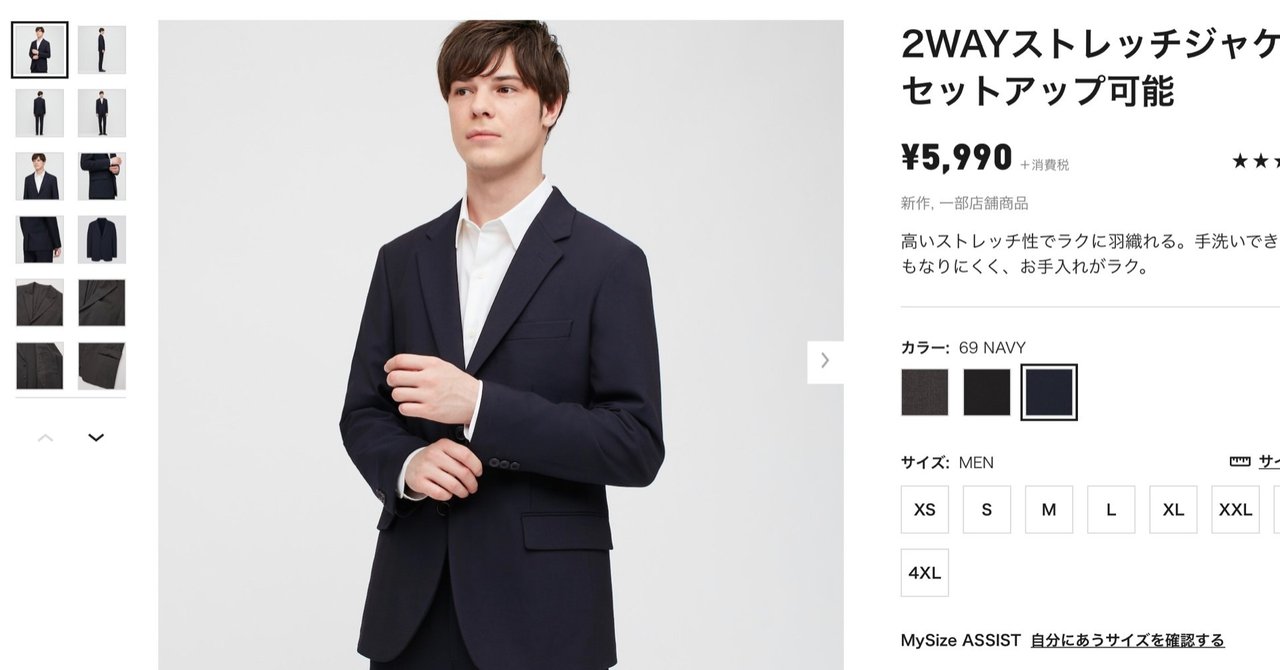Select the dark gray color swatch
The width and height of the screenshot is (1280, 670).
[x=925, y=392]
